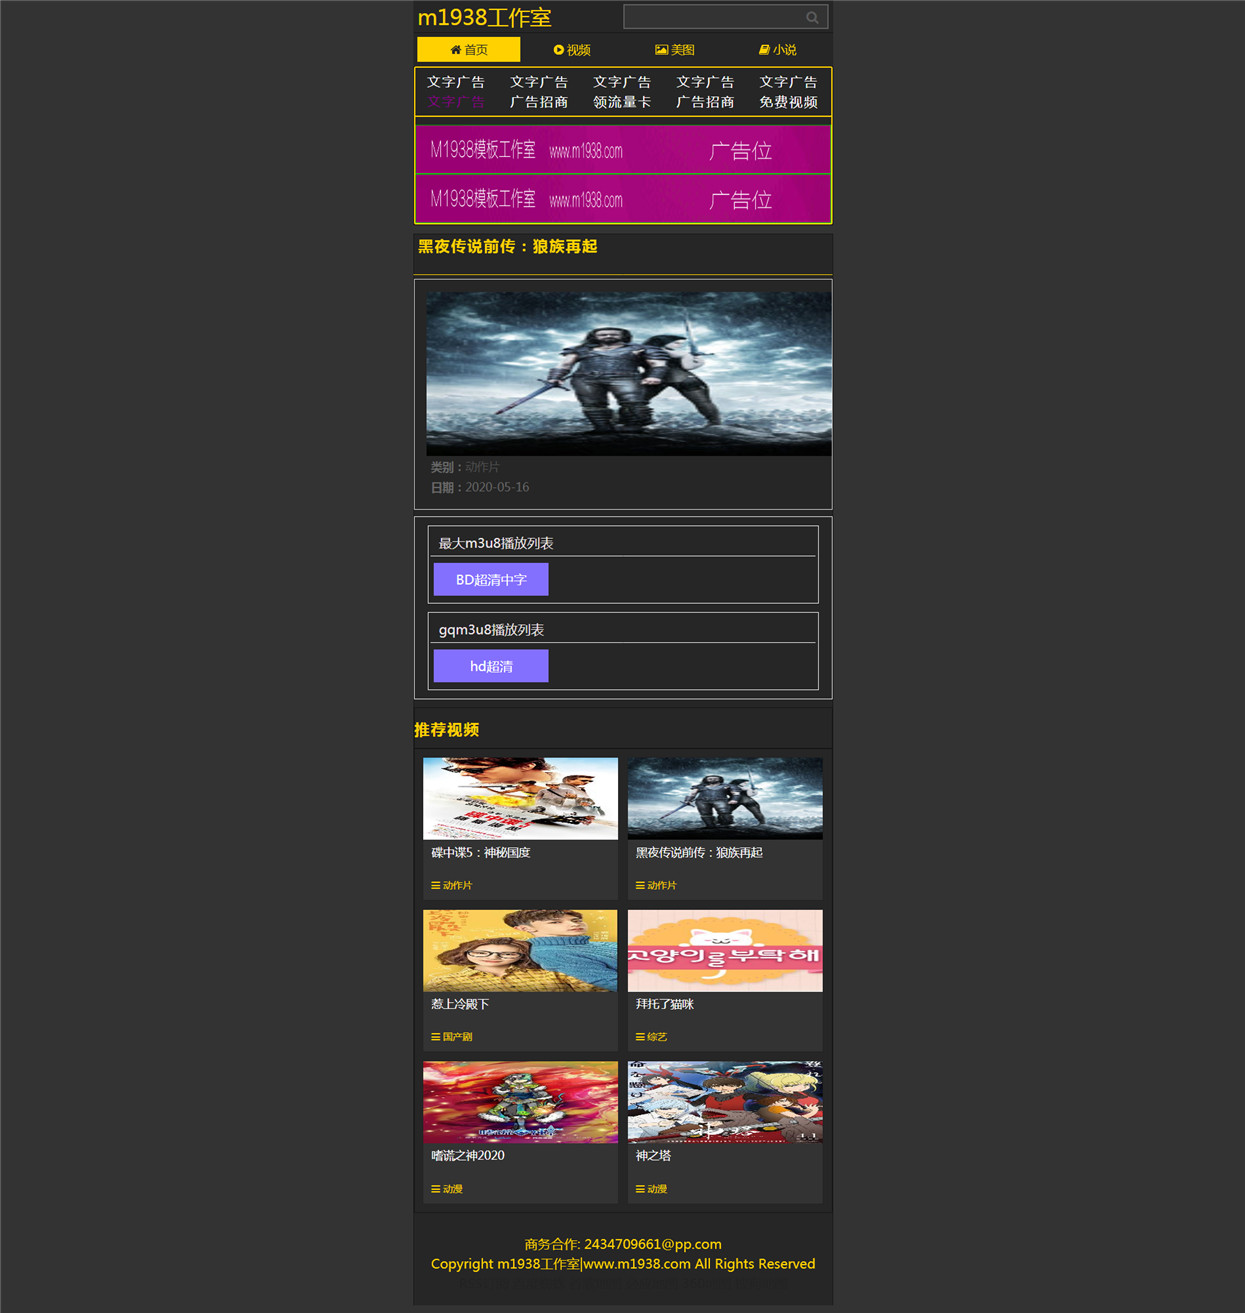
Task: Click the 综艺 category list icon
Action: tap(640, 1037)
